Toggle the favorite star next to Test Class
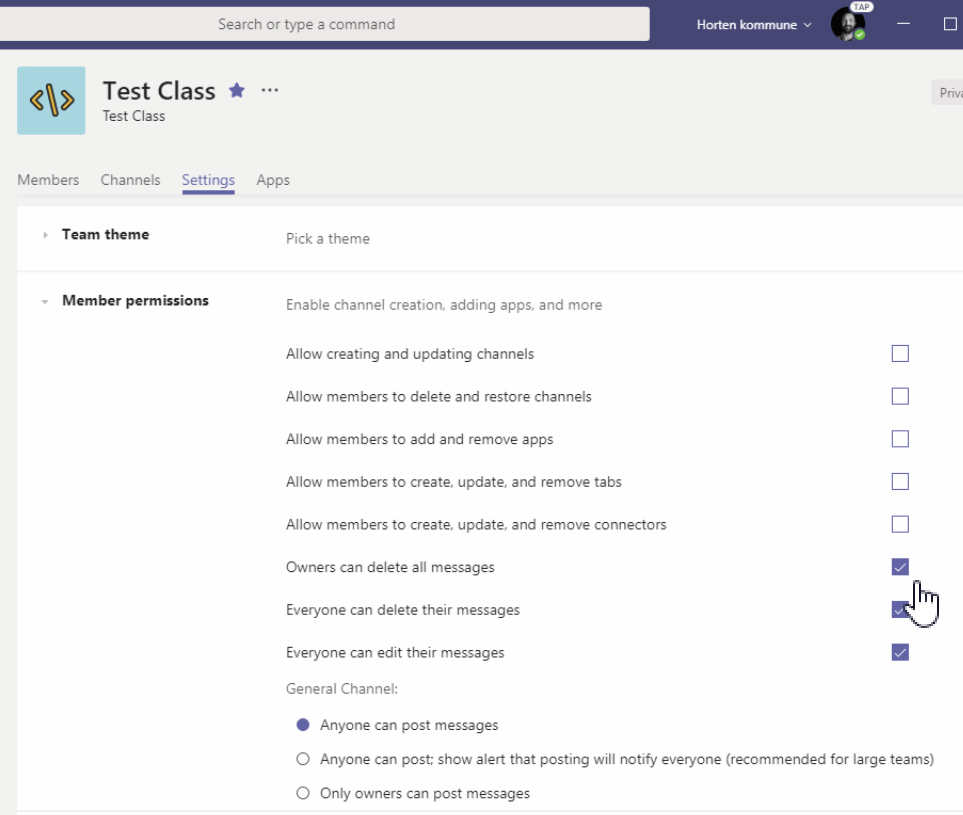 (236, 90)
